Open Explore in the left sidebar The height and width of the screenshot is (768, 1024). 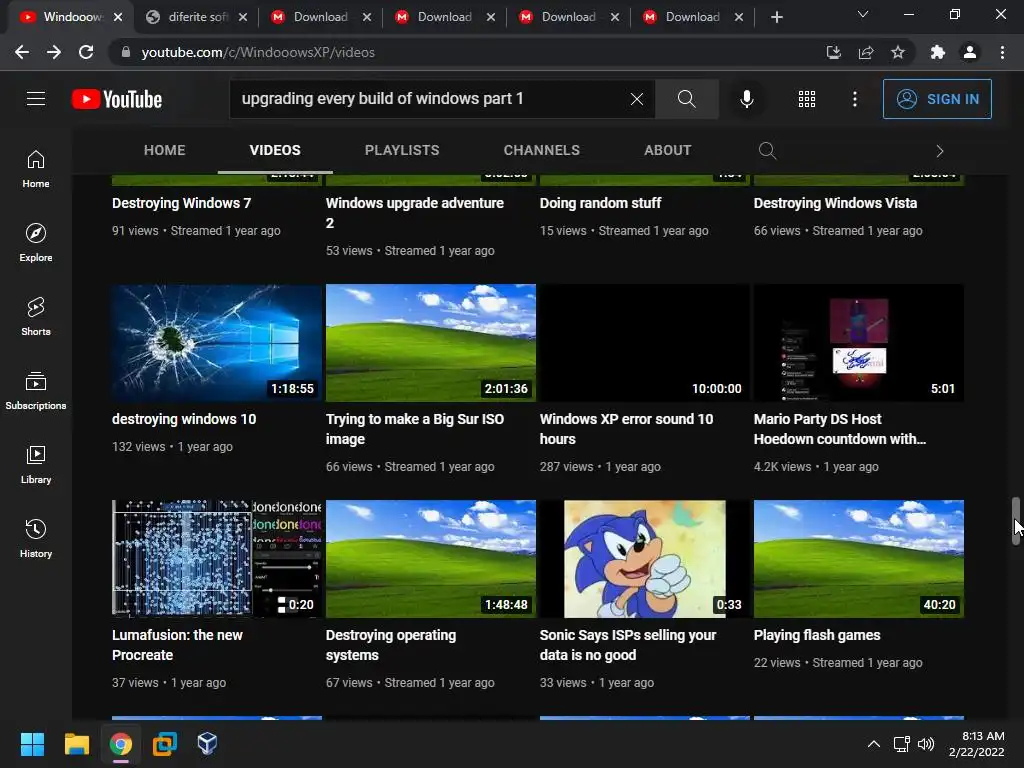pos(36,243)
